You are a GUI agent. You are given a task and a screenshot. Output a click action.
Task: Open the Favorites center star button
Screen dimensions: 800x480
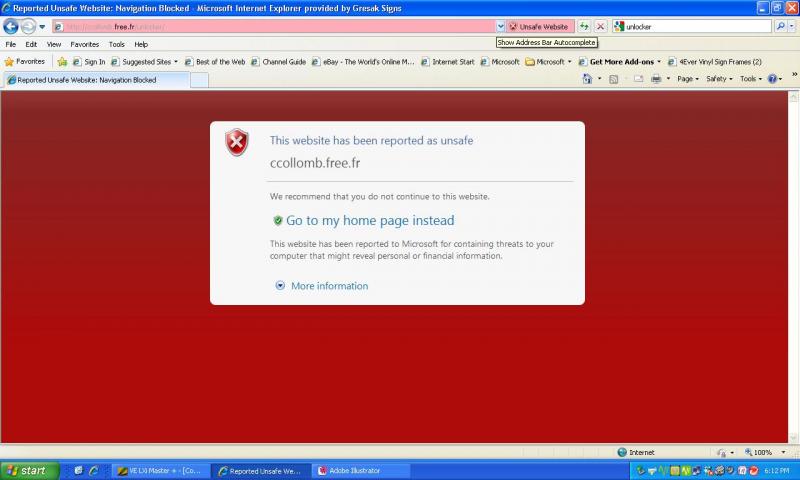[24, 62]
